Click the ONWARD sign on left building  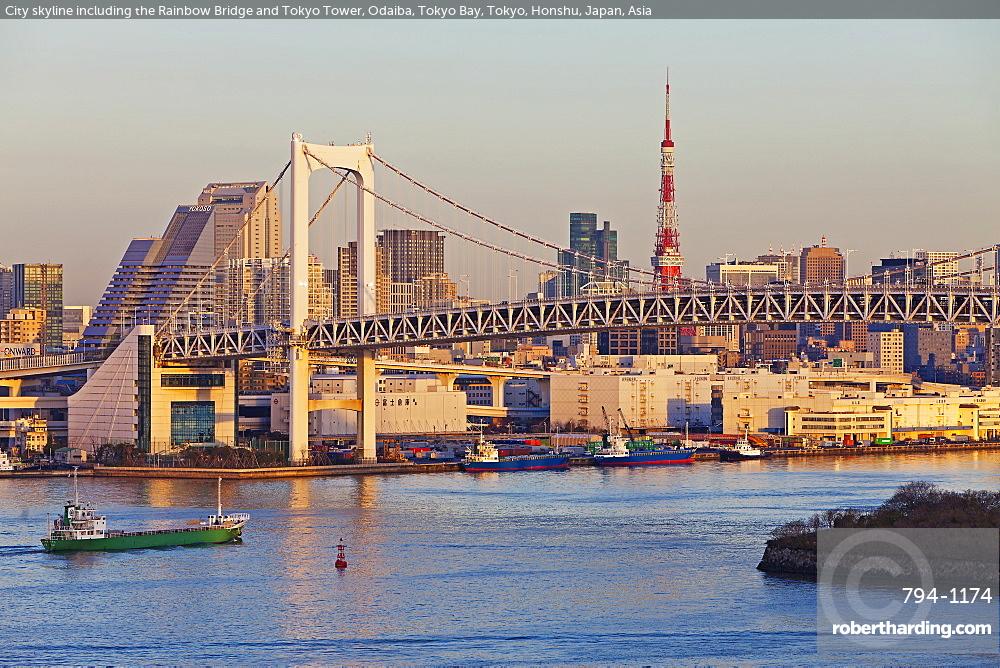click(19, 351)
